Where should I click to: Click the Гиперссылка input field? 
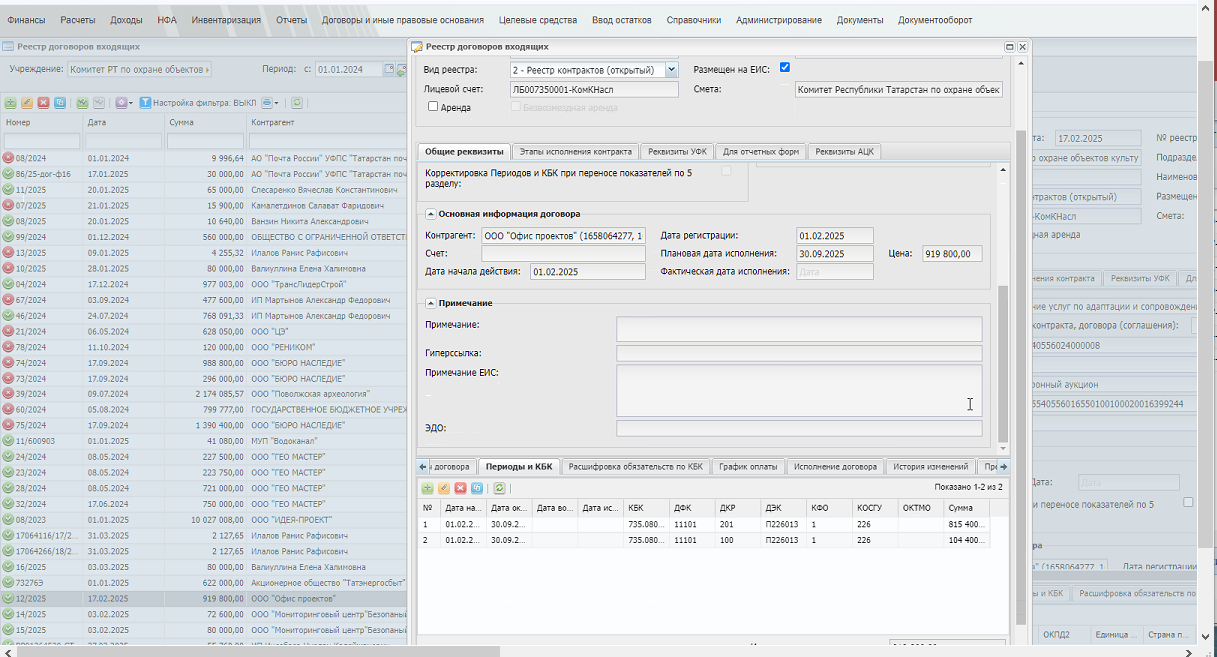tap(799, 353)
